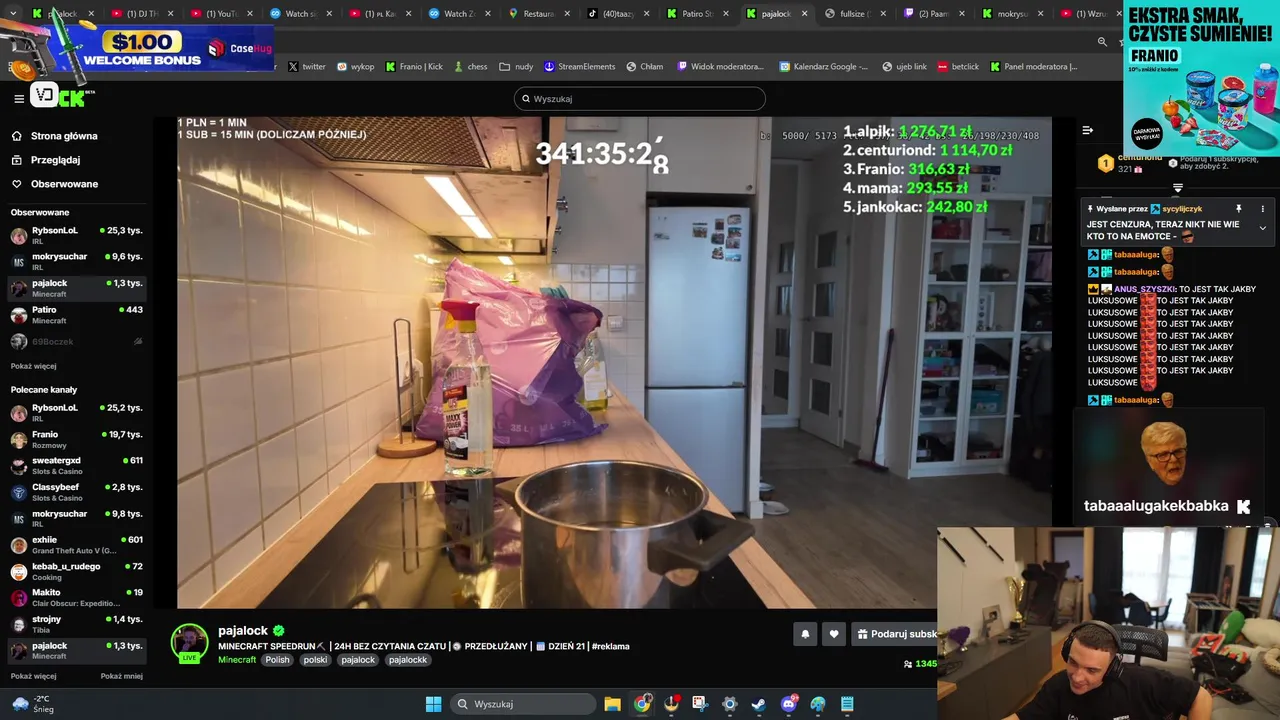Toggle stream notifications bell
This screenshot has width=1280, height=720.
(x=805, y=634)
